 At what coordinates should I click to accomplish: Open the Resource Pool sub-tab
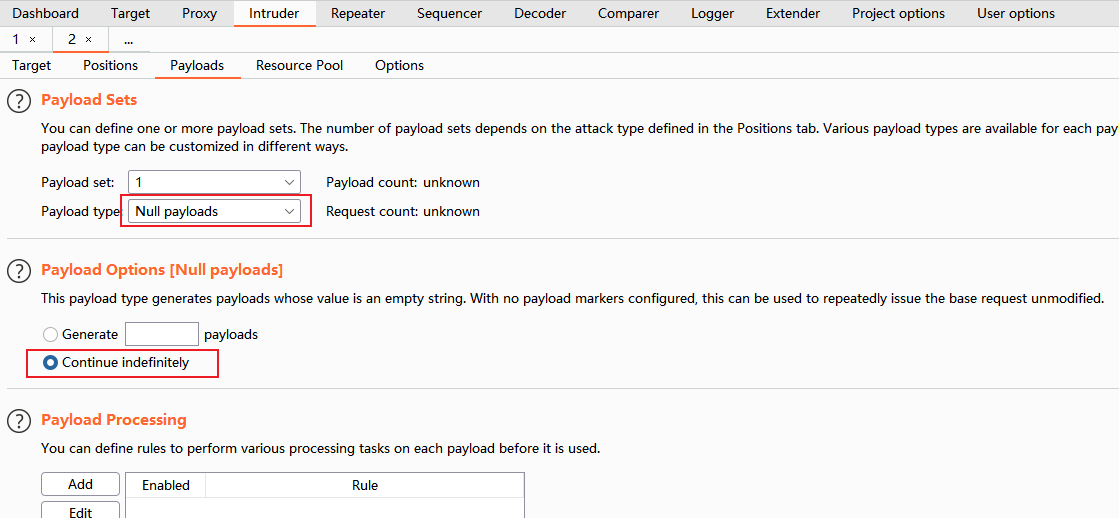coord(300,66)
